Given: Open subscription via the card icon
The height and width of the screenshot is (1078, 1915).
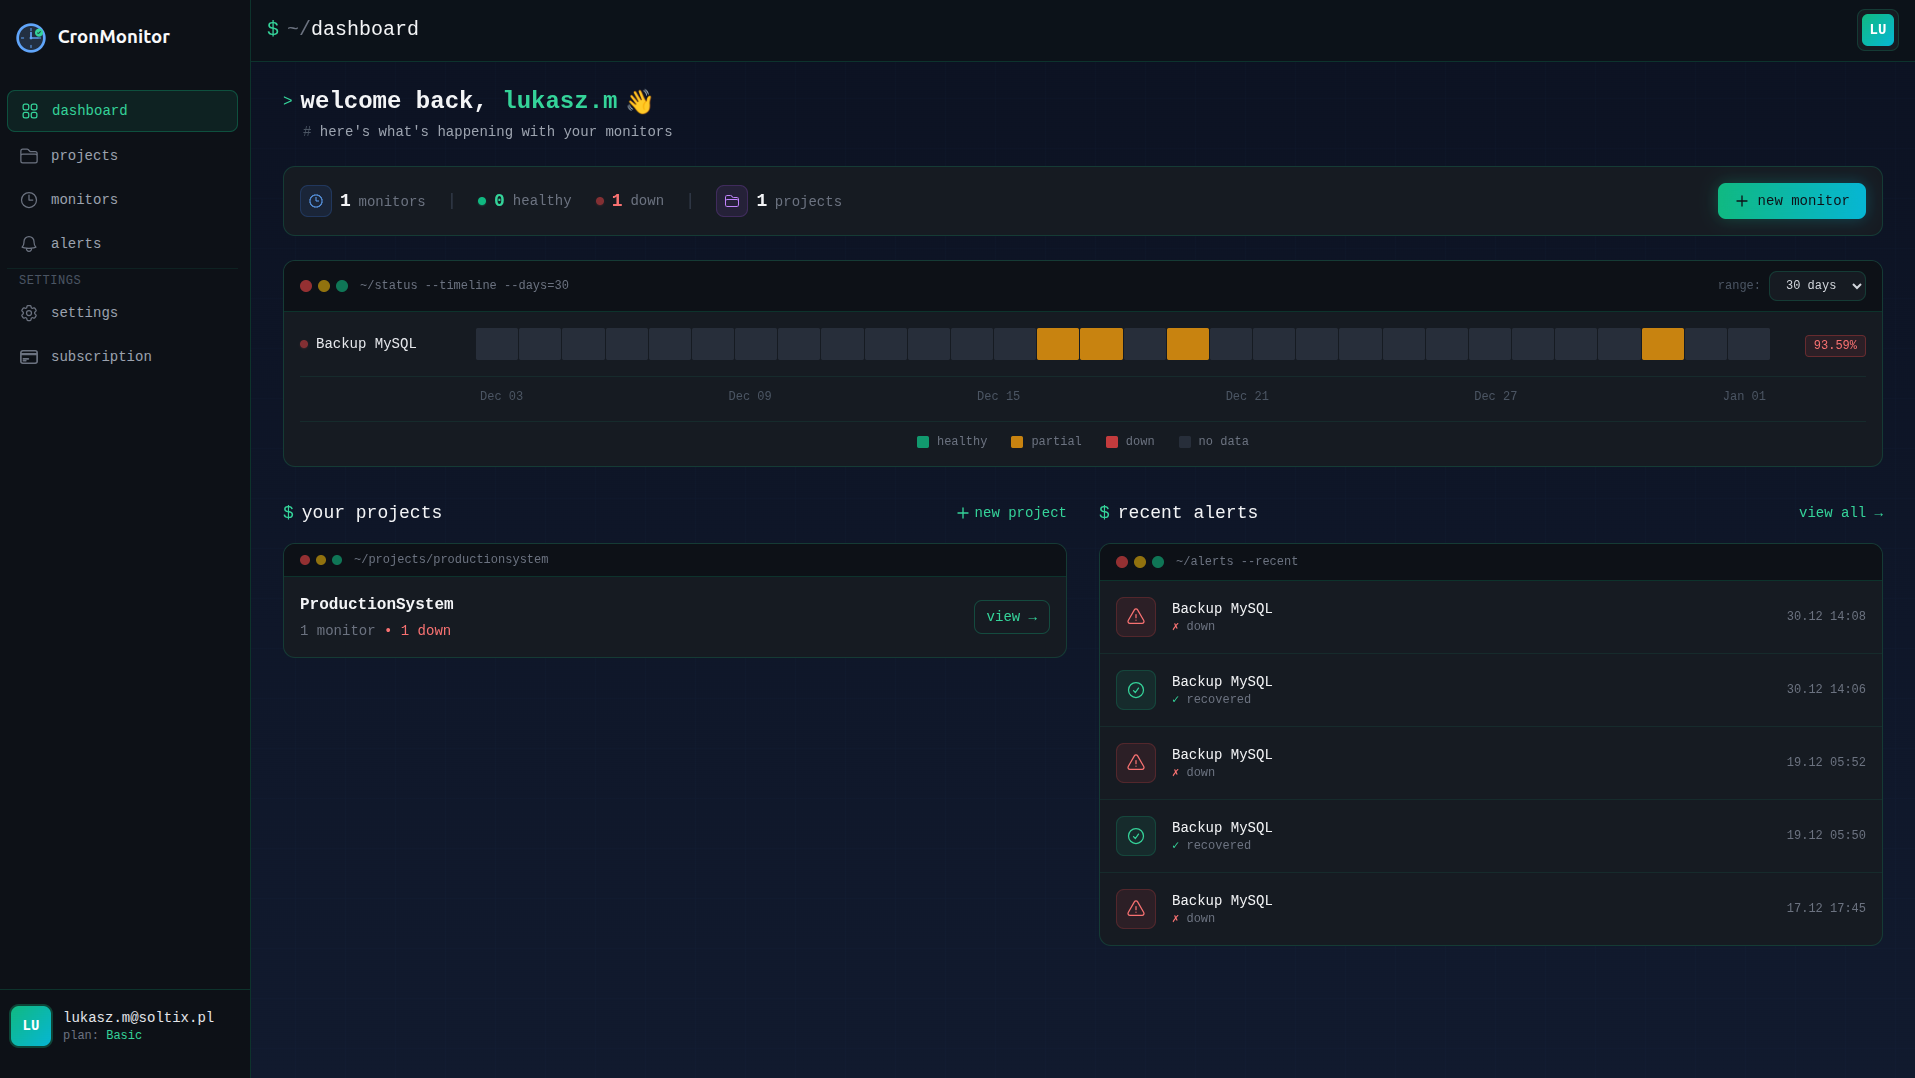Looking at the screenshot, I should click(x=30, y=356).
